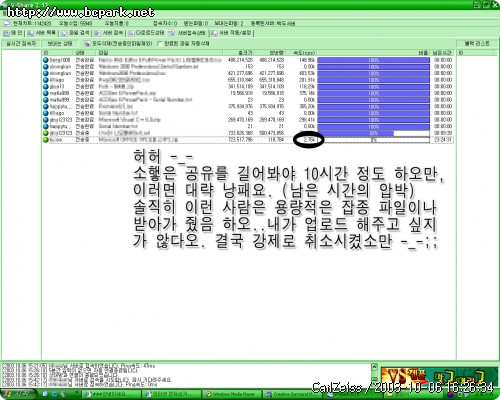This screenshot has width=500, height=400.
Task: Click the globe icon of the 375,934,976 row
Action: pyautogui.click(x=46, y=107)
